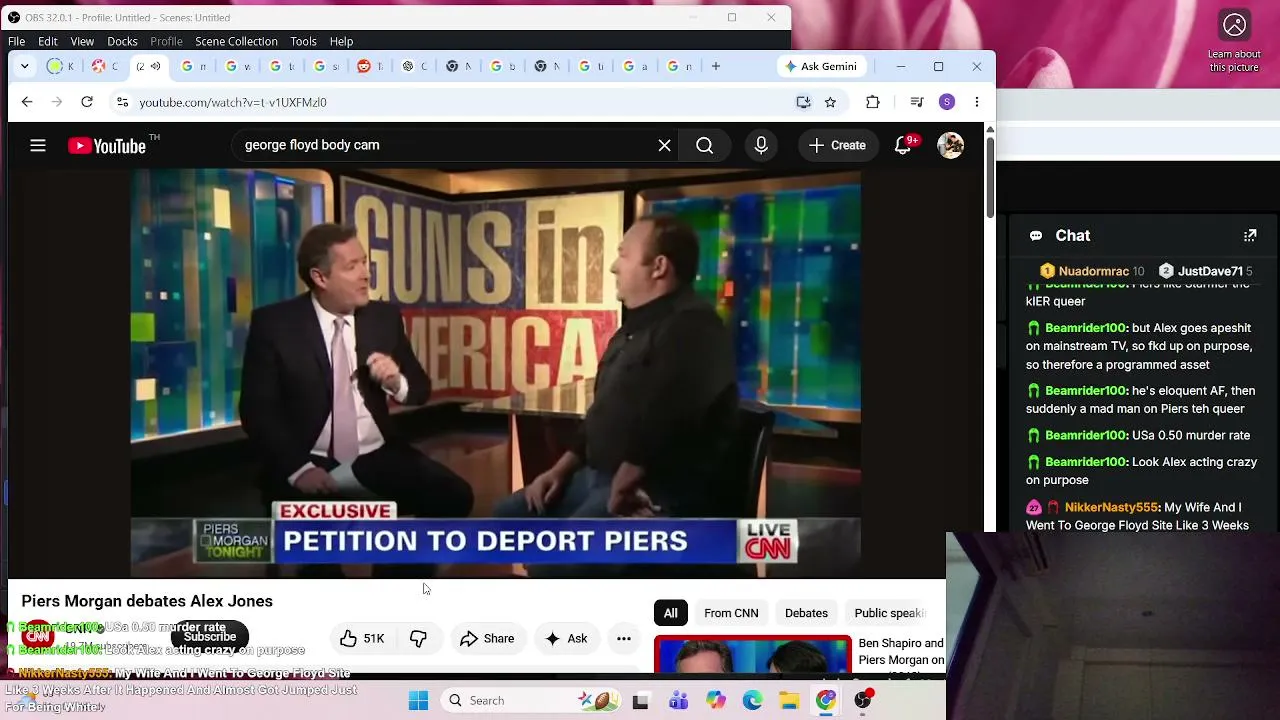Go back in Chrome
The height and width of the screenshot is (720, 1280).
pos(27,102)
